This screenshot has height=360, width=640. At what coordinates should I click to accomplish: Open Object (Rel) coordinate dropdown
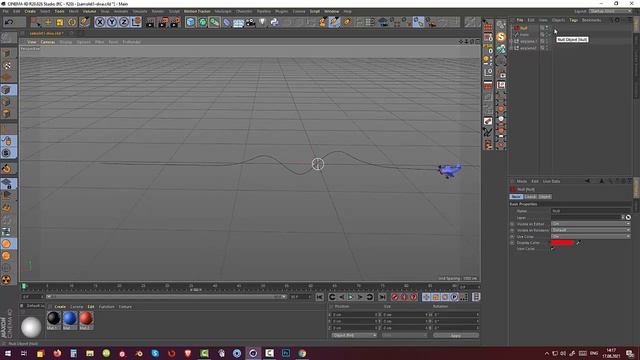(x=353, y=335)
